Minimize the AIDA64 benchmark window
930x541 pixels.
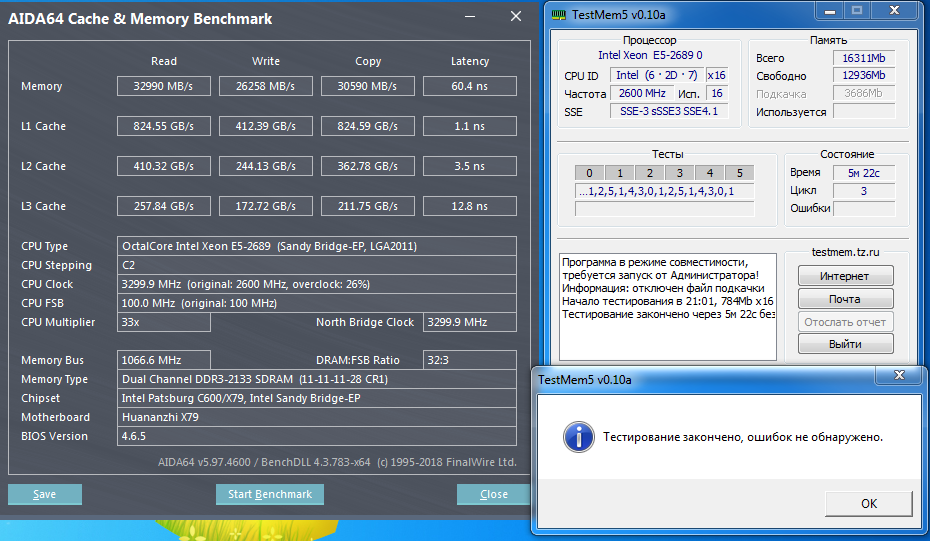click(470, 17)
